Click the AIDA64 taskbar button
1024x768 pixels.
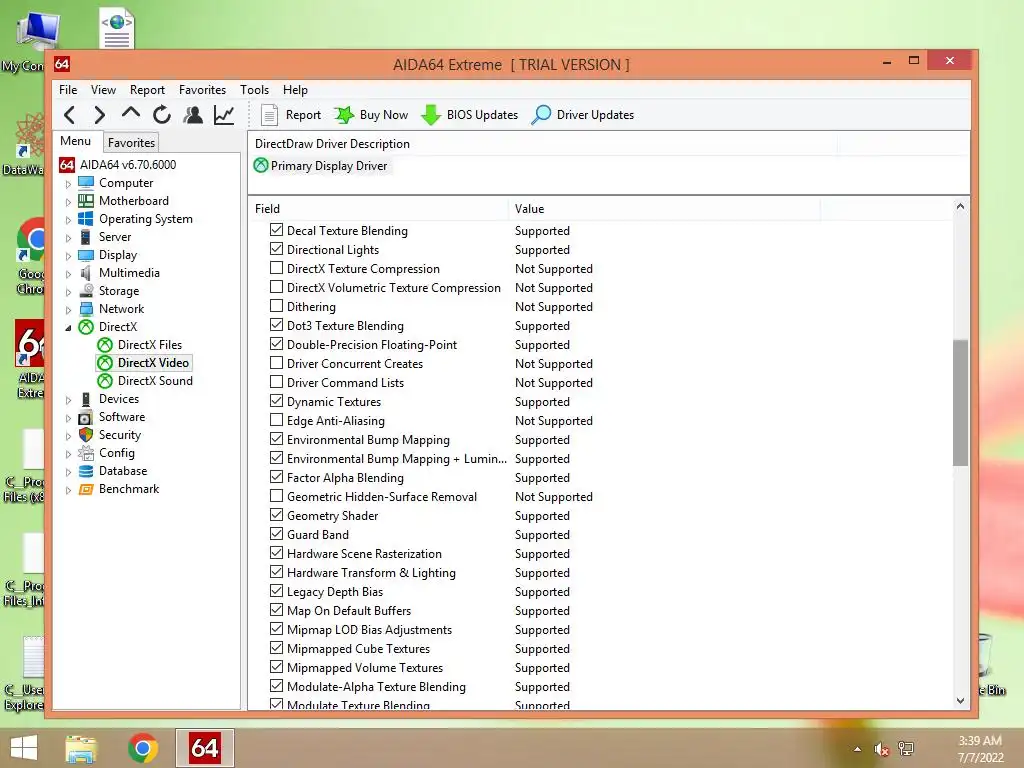click(x=204, y=748)
